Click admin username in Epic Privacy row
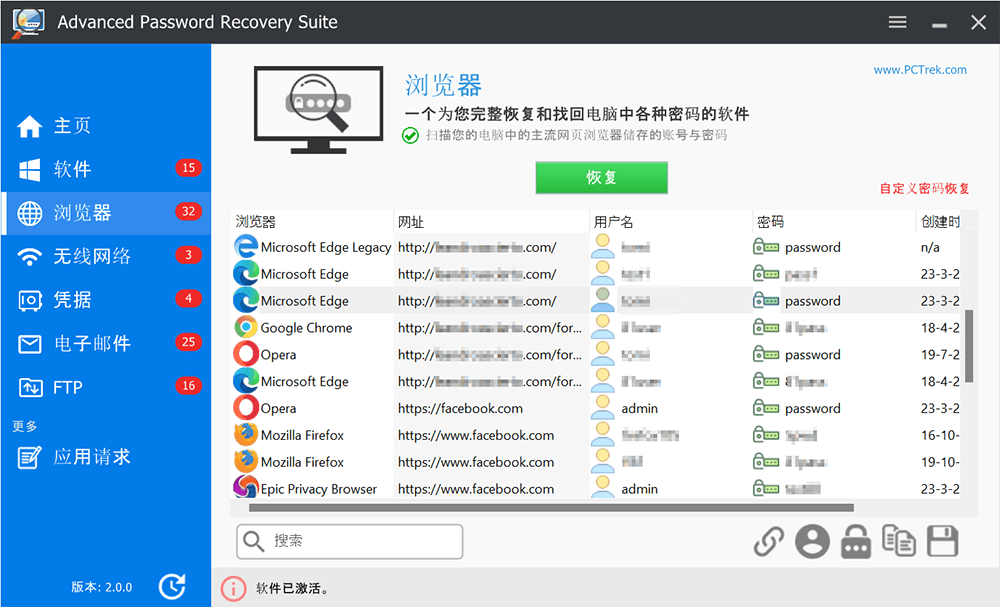The height and width of the screenshot is (607, 1000). (x=640, y=489)
